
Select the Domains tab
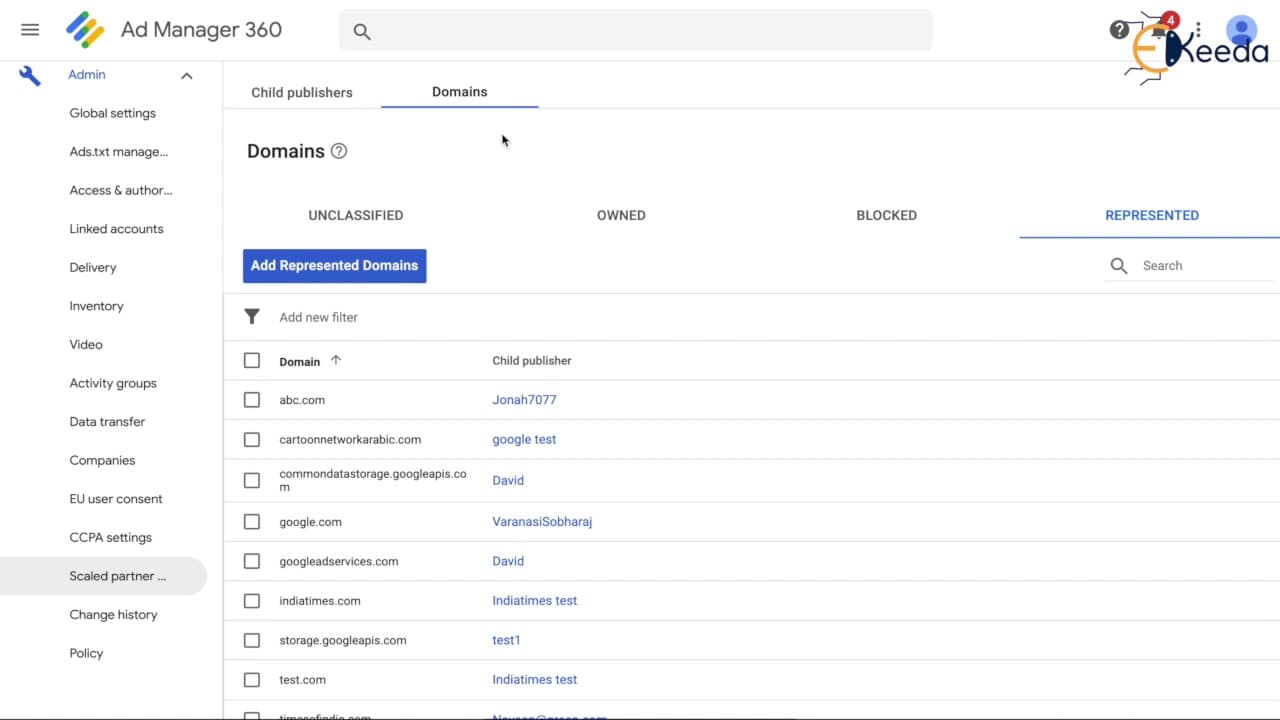point(460,92)
